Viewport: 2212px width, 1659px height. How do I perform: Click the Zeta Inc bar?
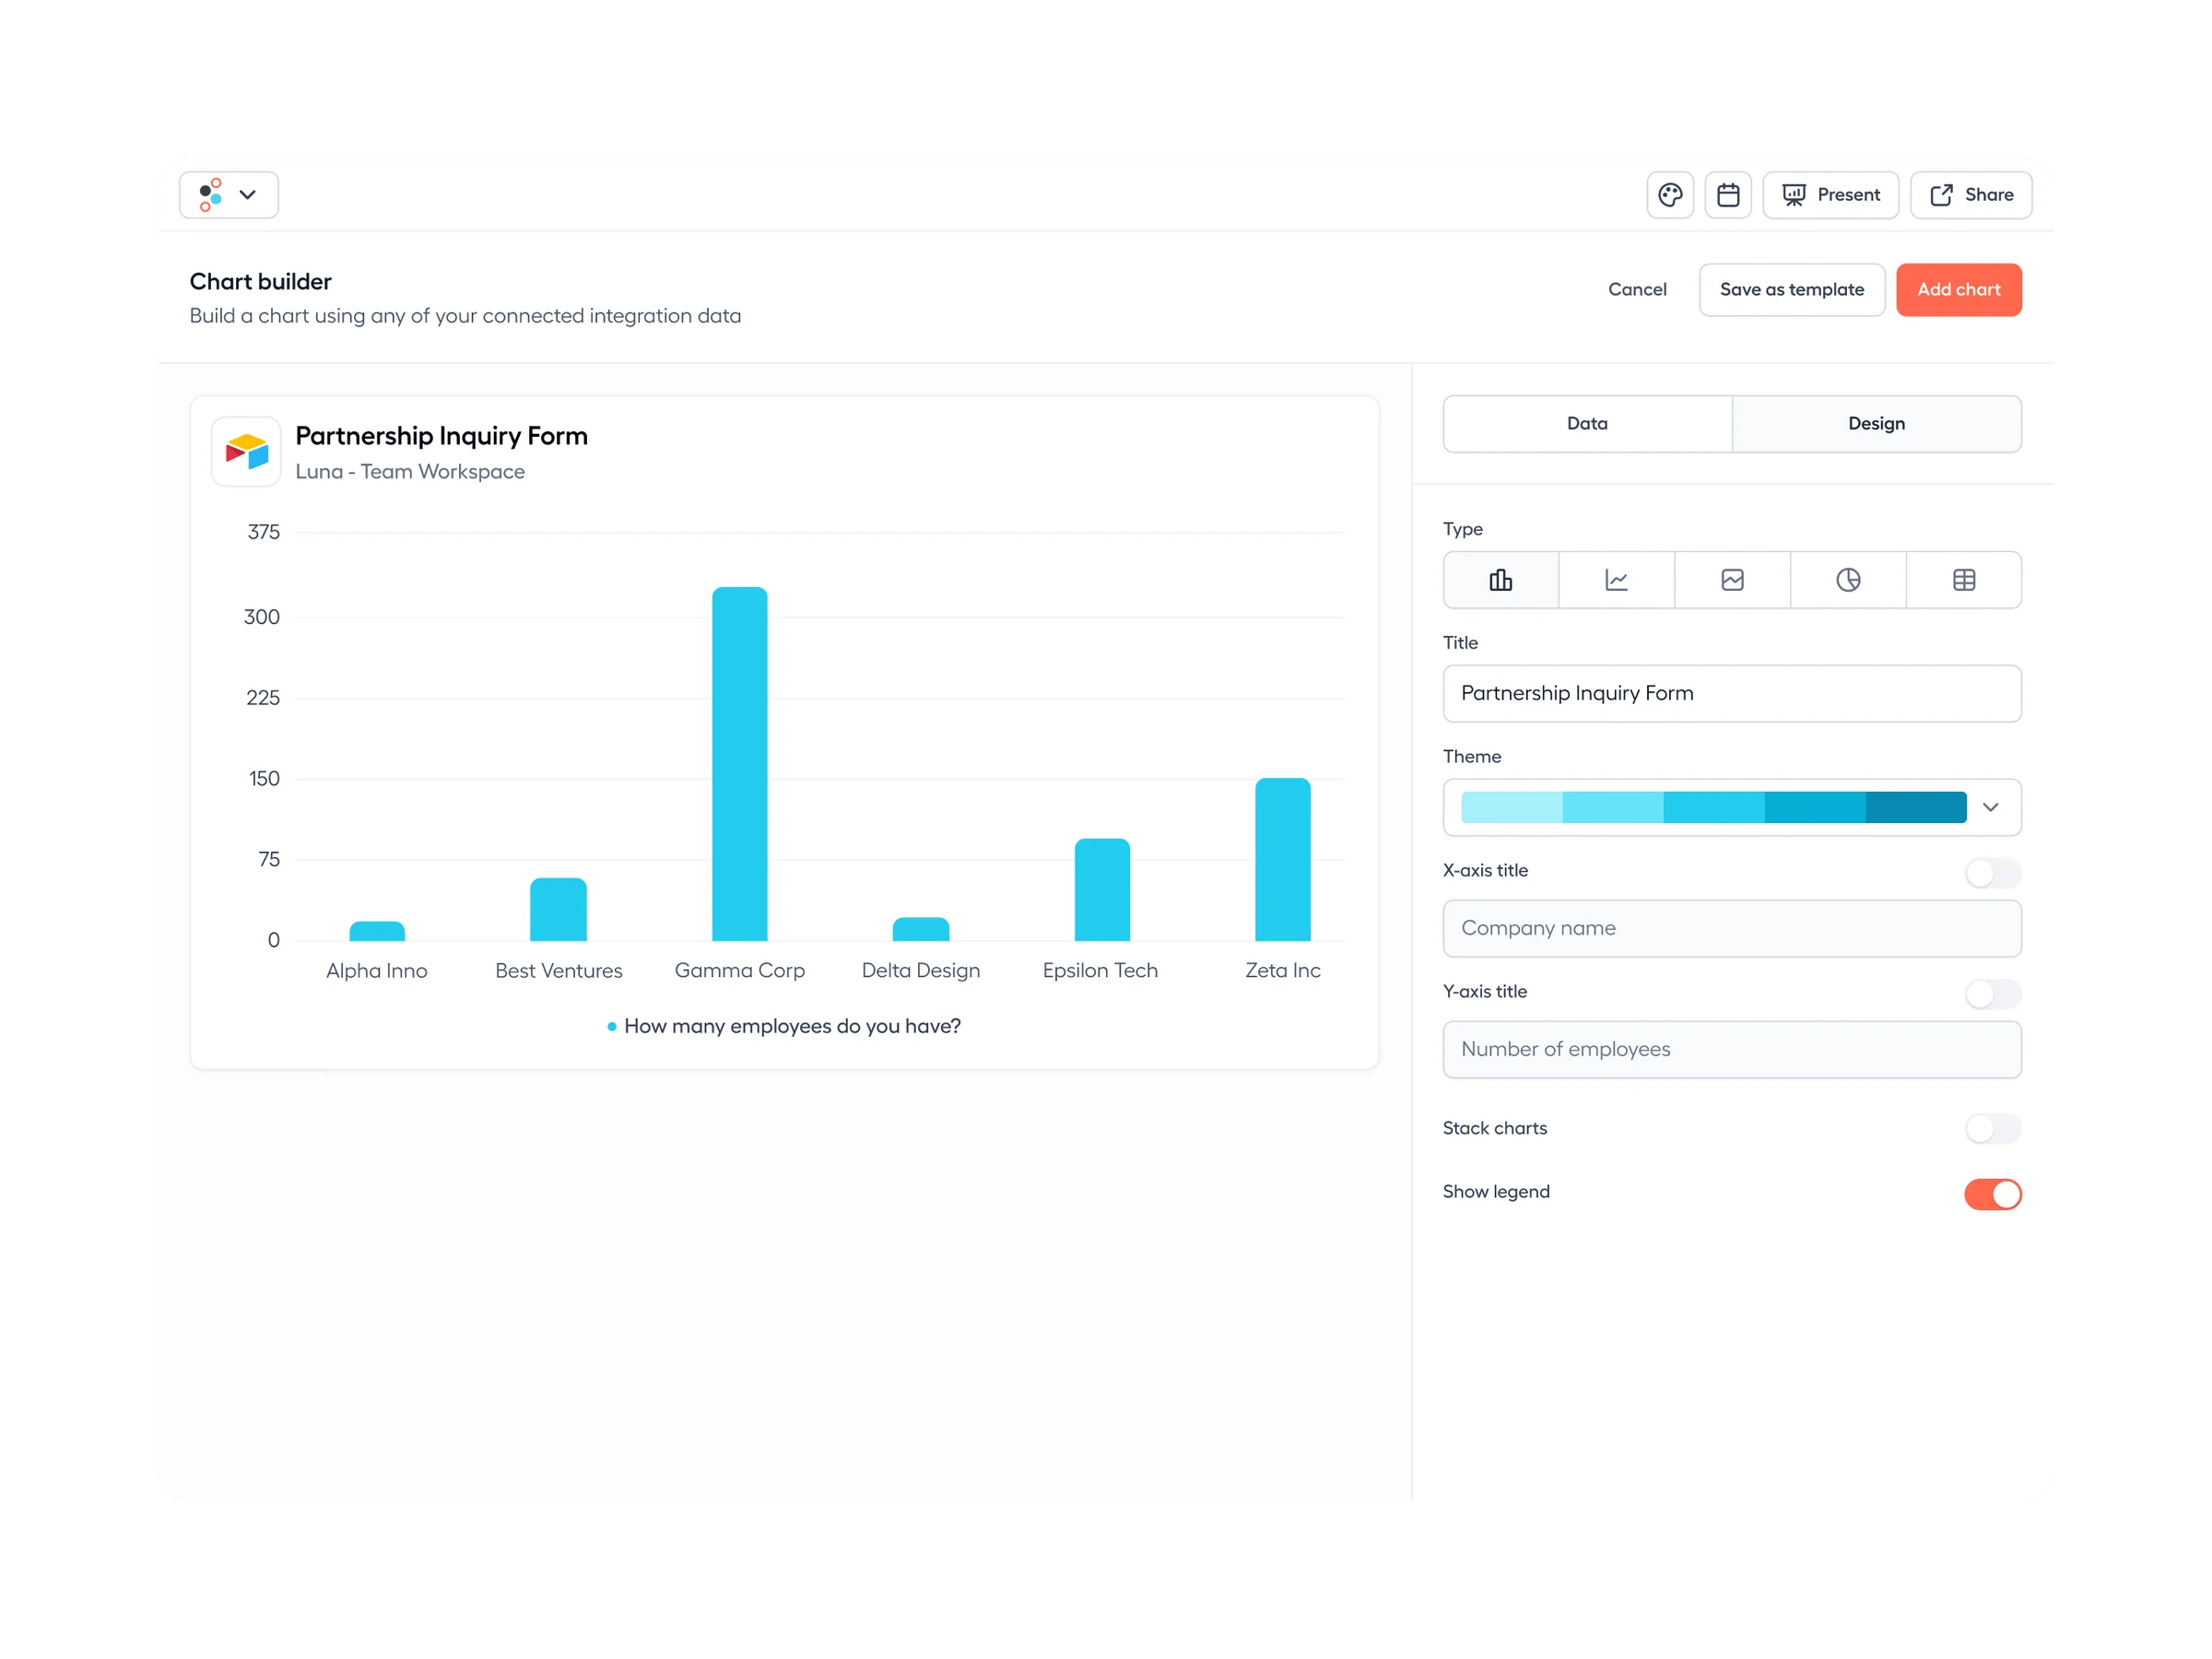point(1283,860)
